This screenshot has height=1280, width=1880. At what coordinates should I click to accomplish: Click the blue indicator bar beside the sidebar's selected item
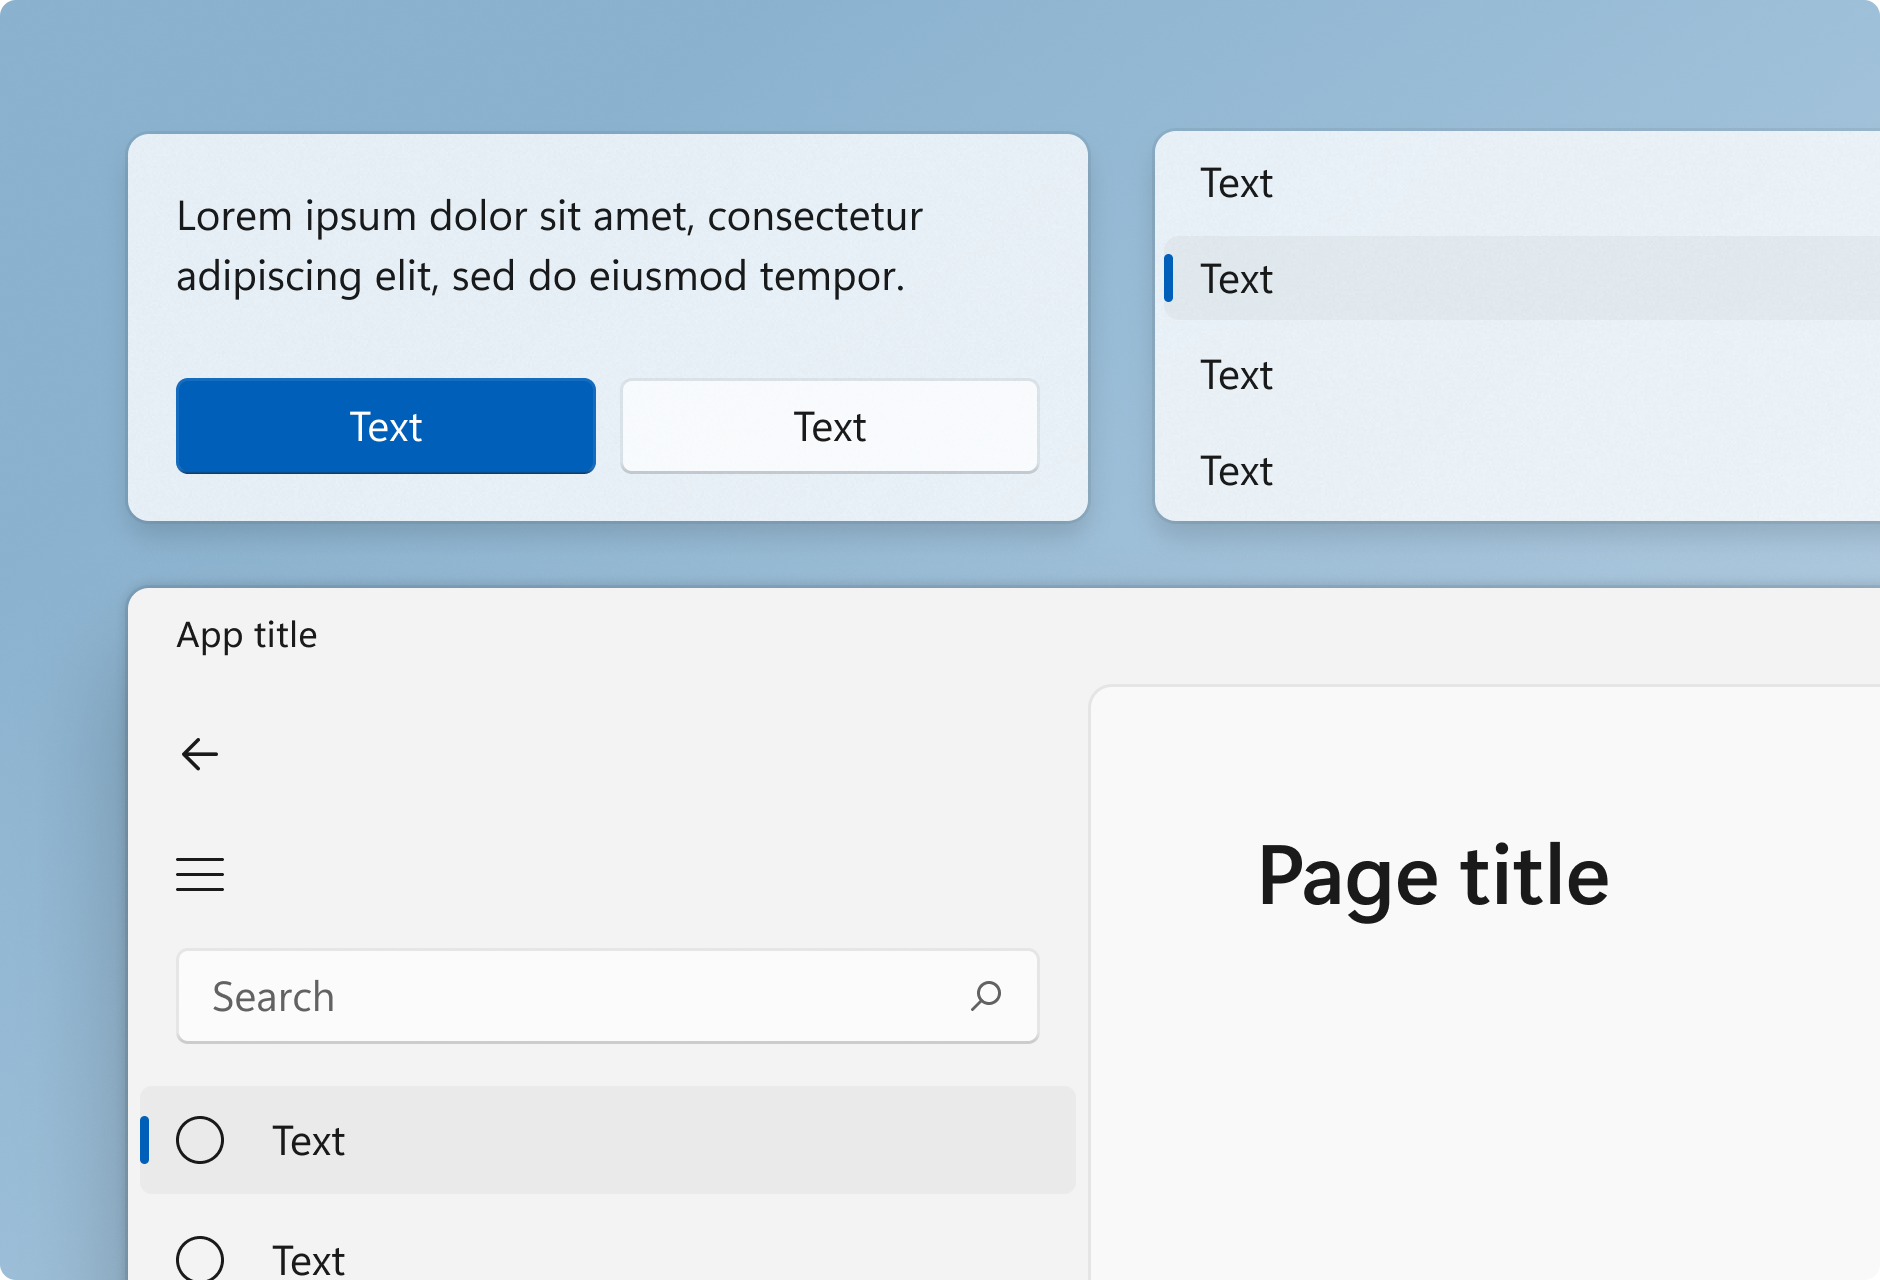146,1140
